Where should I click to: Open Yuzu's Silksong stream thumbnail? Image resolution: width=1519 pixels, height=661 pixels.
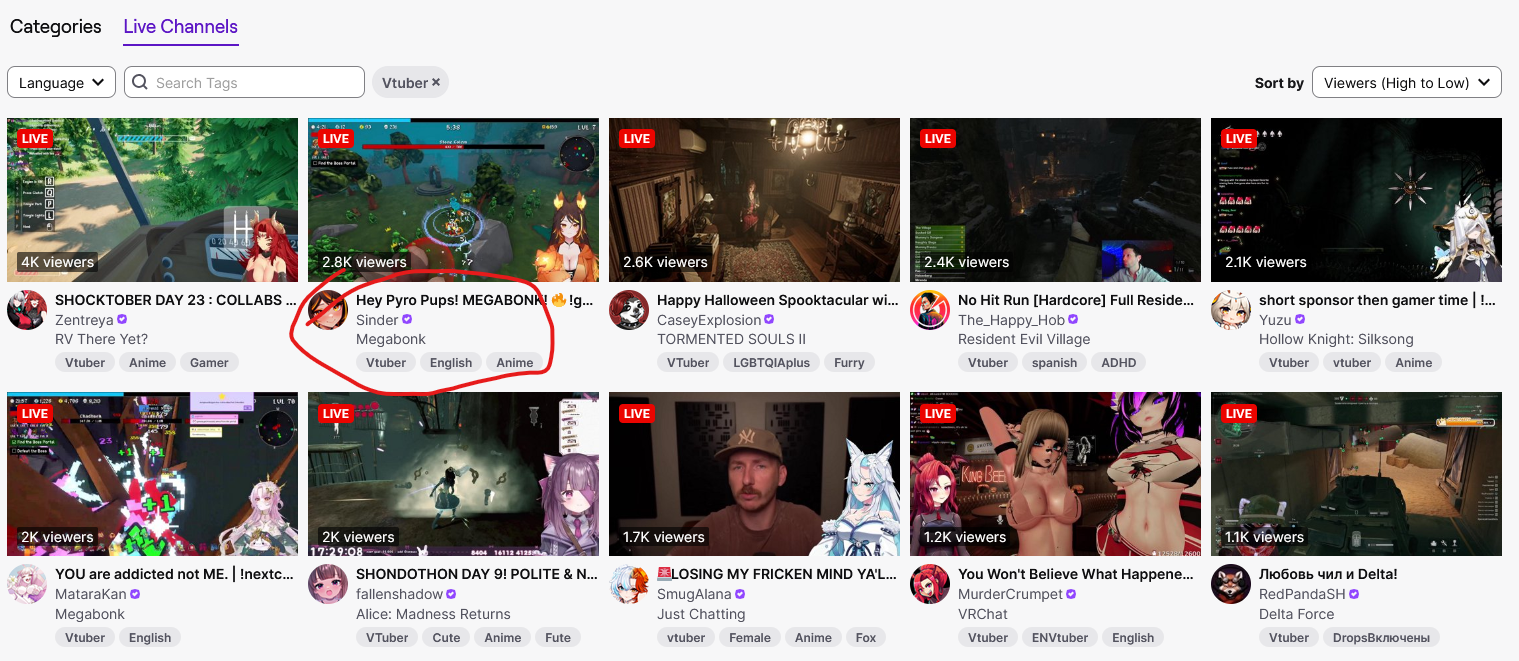(1356, 200)
